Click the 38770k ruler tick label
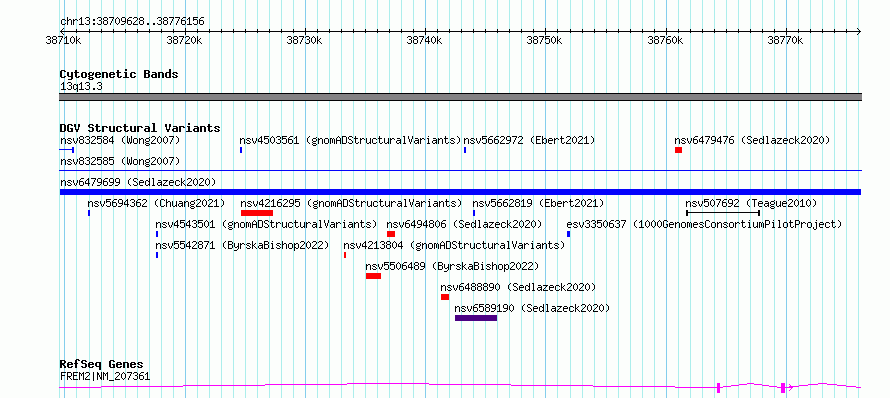Screen dimensions: 890x398 pyautogui.click(x=786, y=41)
